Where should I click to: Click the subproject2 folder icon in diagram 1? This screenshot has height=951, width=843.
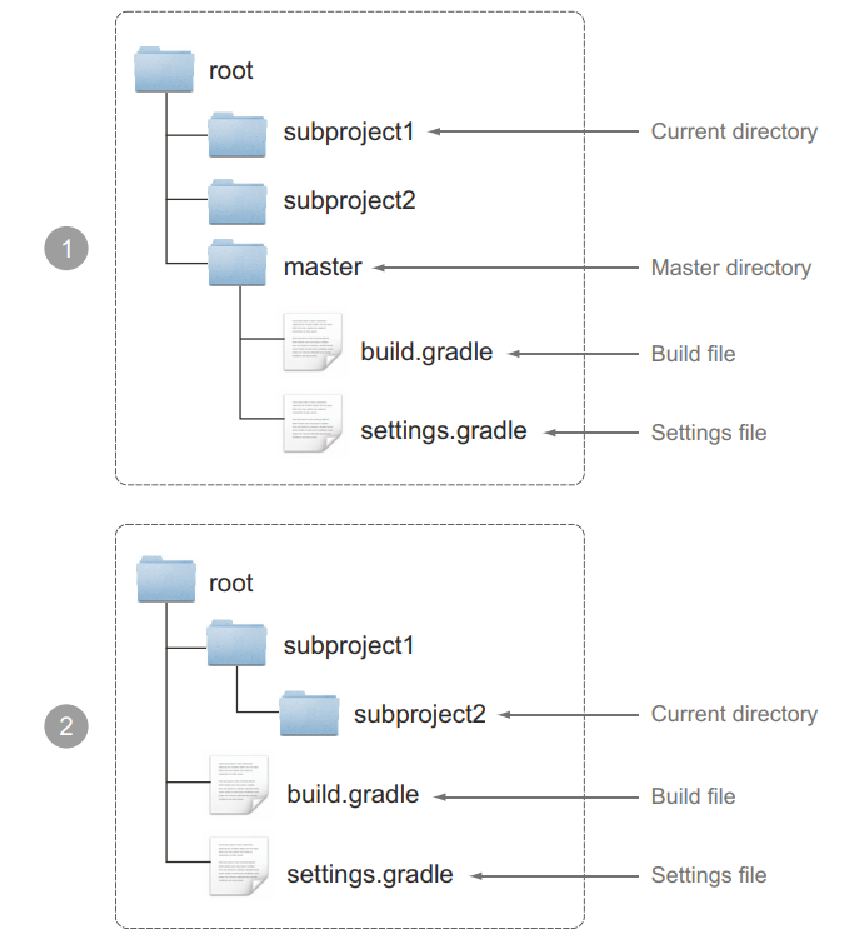pos(237,202)
